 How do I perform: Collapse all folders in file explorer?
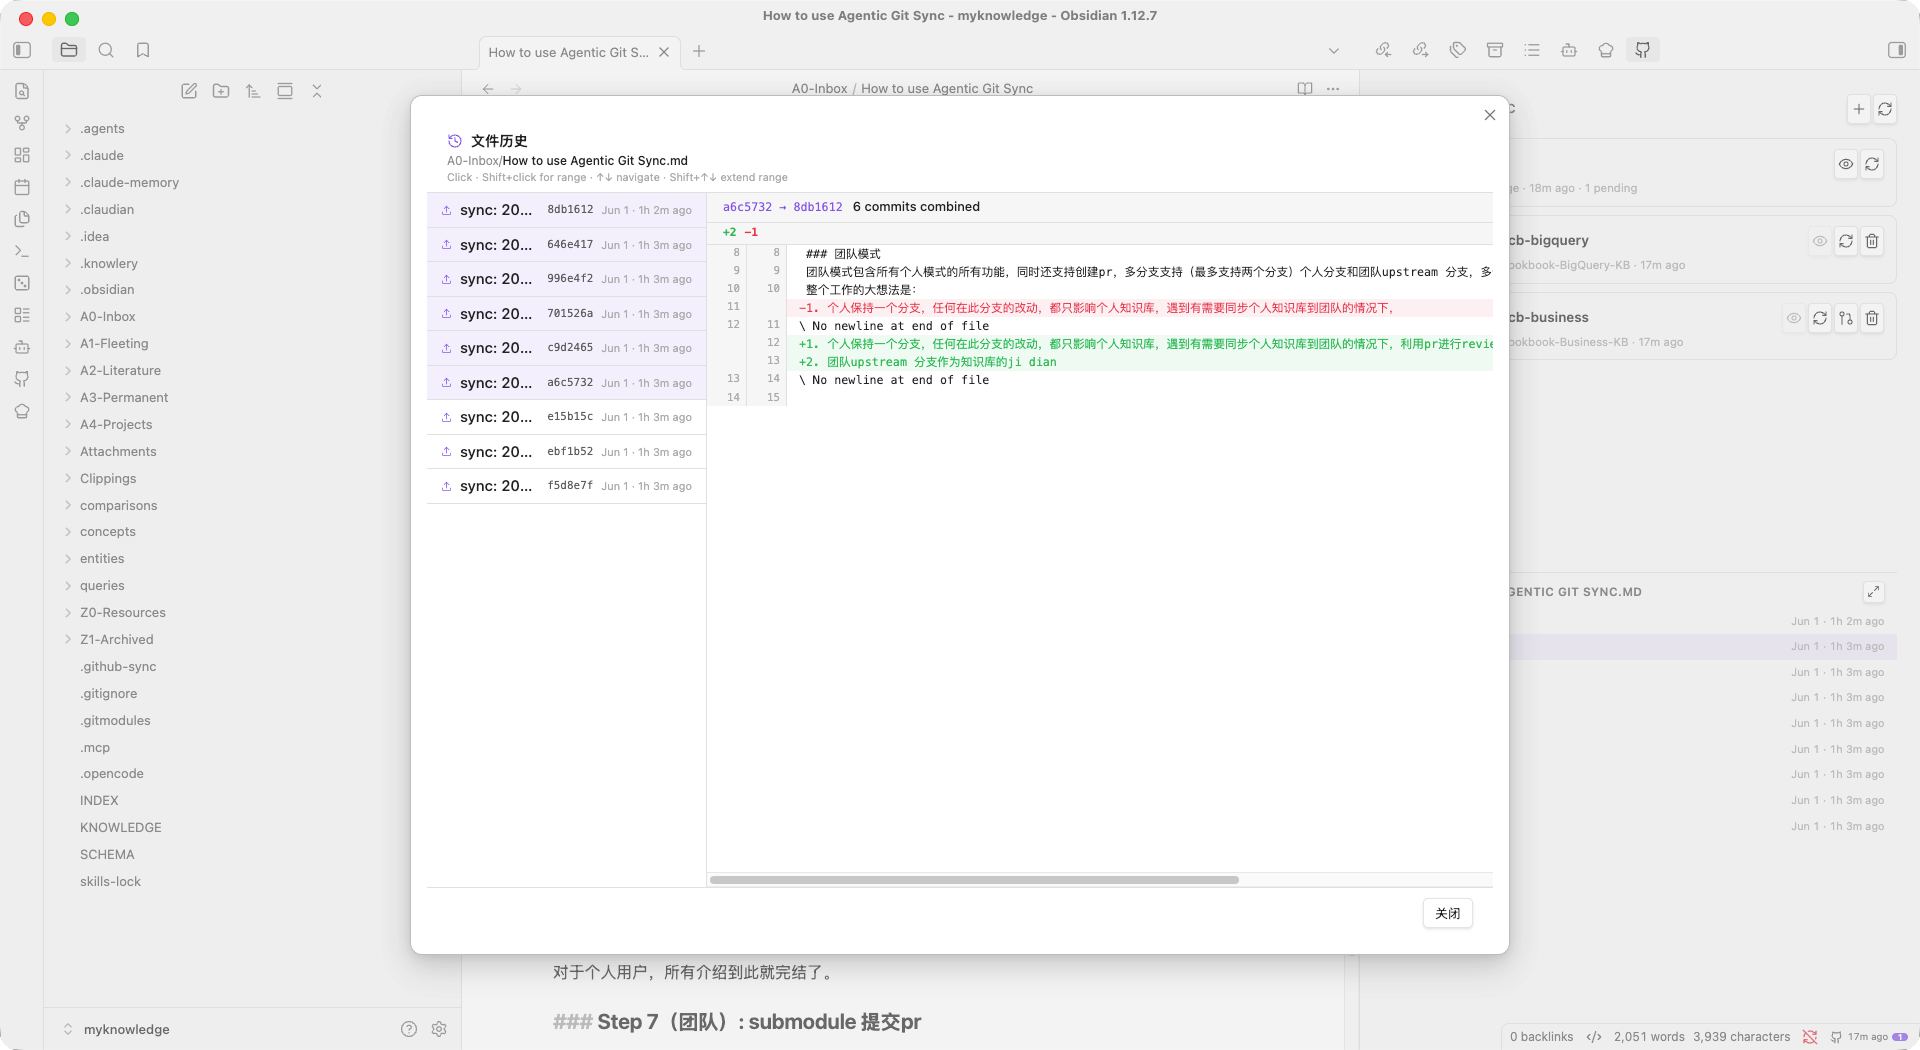[317, 91]
